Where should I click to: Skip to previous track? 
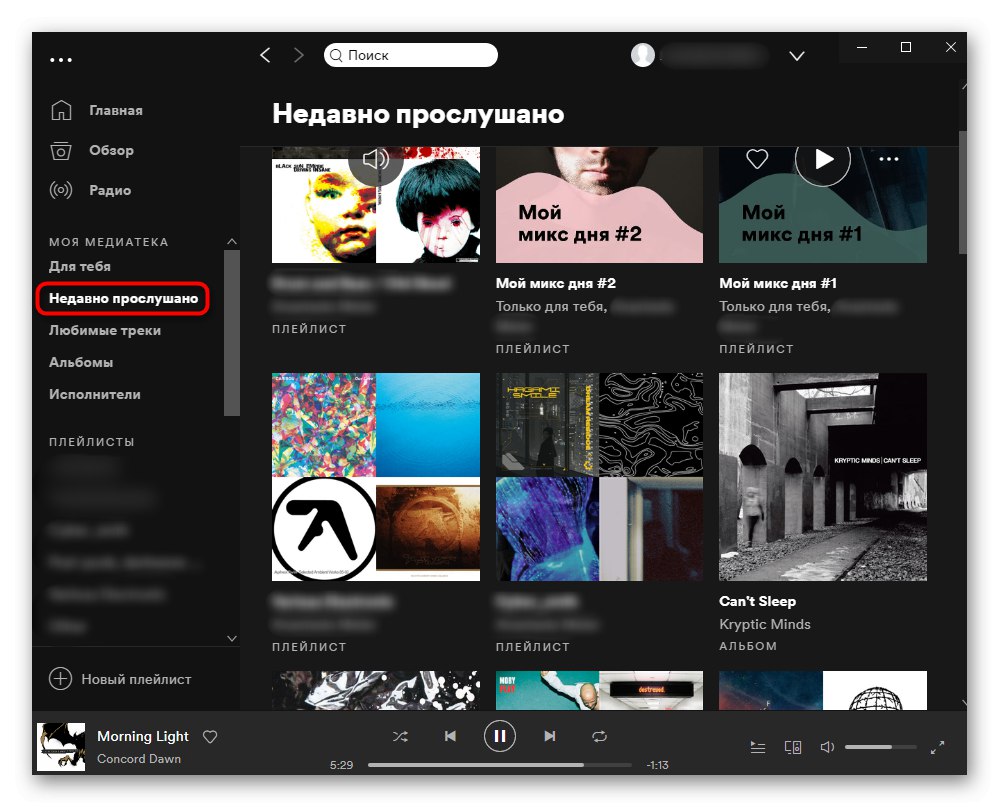(x=450, y=736)
